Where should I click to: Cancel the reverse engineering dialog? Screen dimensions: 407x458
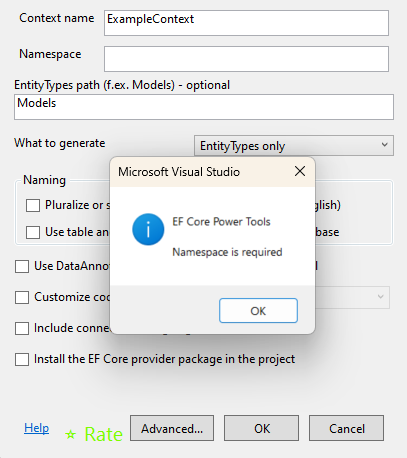pos(346,428)
